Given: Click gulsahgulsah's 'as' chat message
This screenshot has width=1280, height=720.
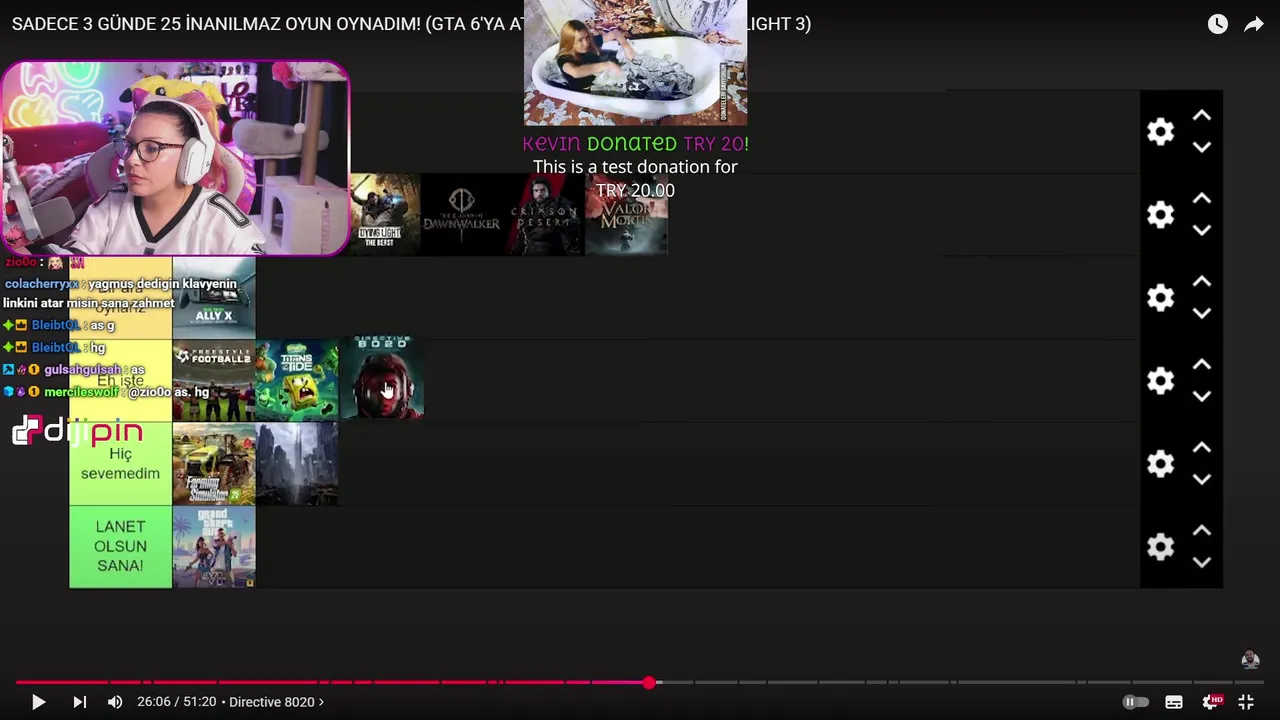Looking at the screenshot, I should pyautogui.click(x=73, y=369).
